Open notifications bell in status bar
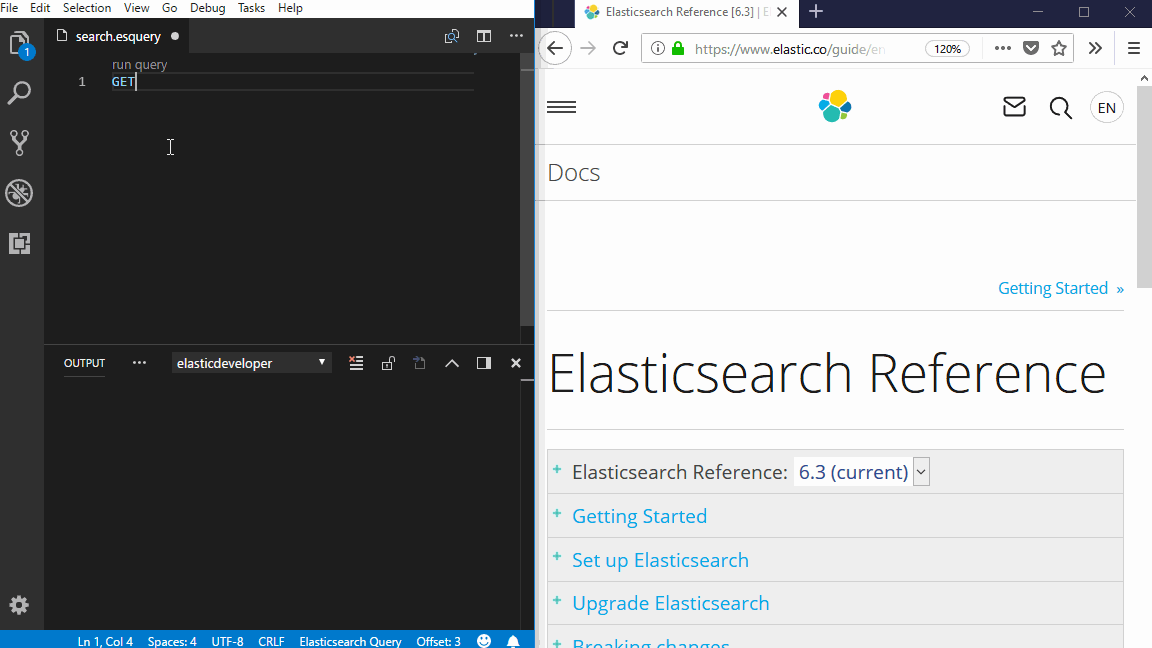The height and width of the screenshot is (648, 1152). pos(513,641)
